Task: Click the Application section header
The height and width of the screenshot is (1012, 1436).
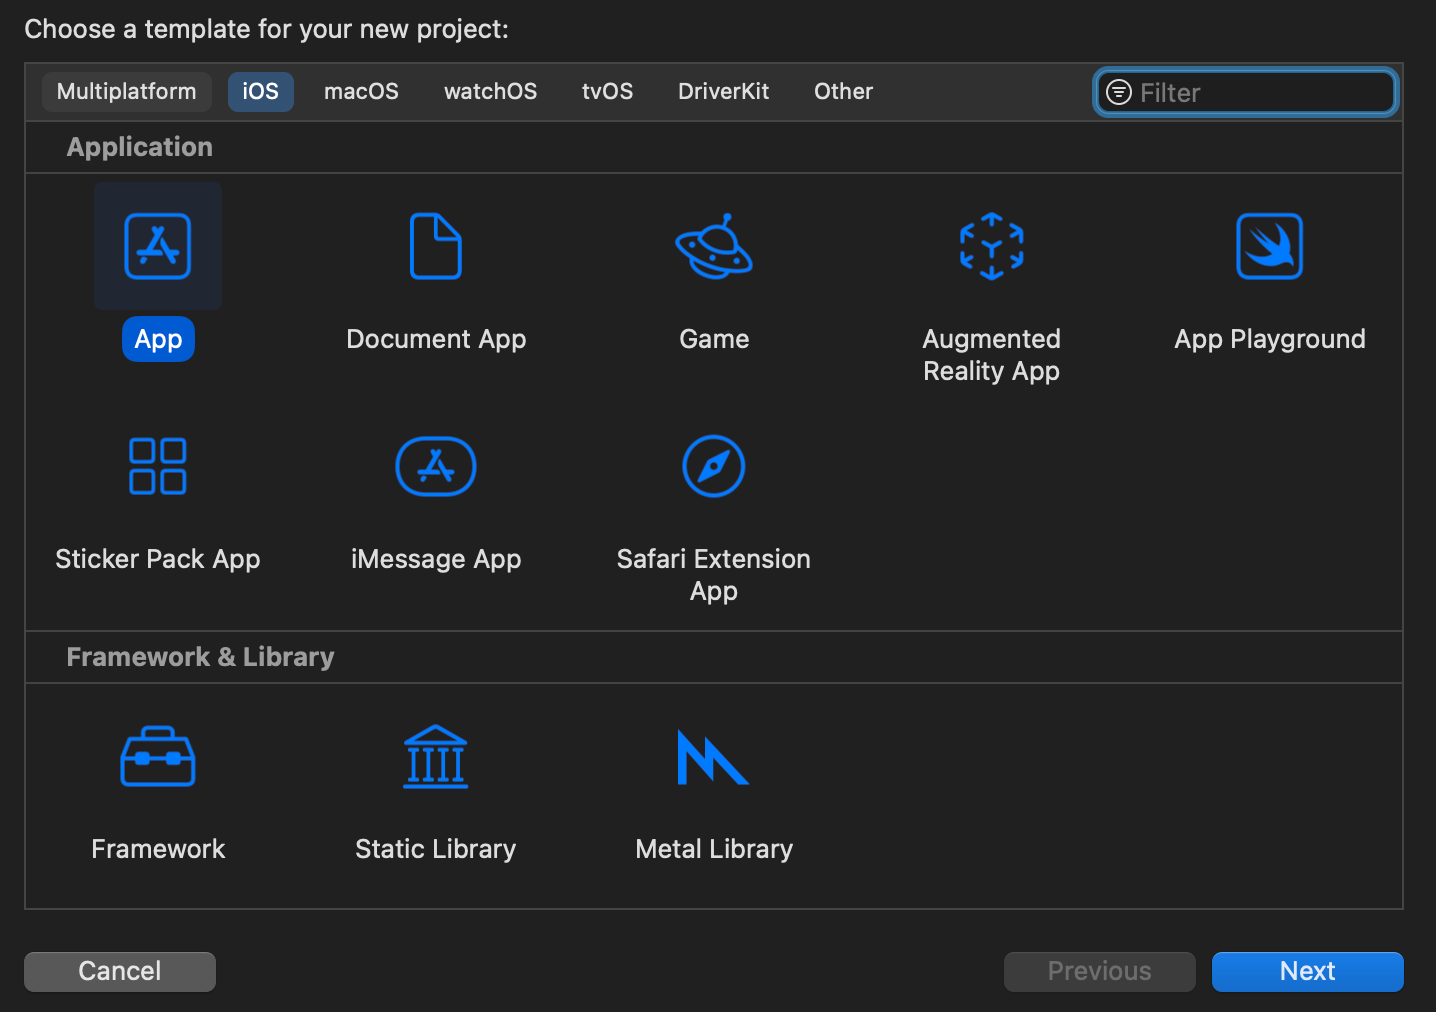Action: coord(140,147)
